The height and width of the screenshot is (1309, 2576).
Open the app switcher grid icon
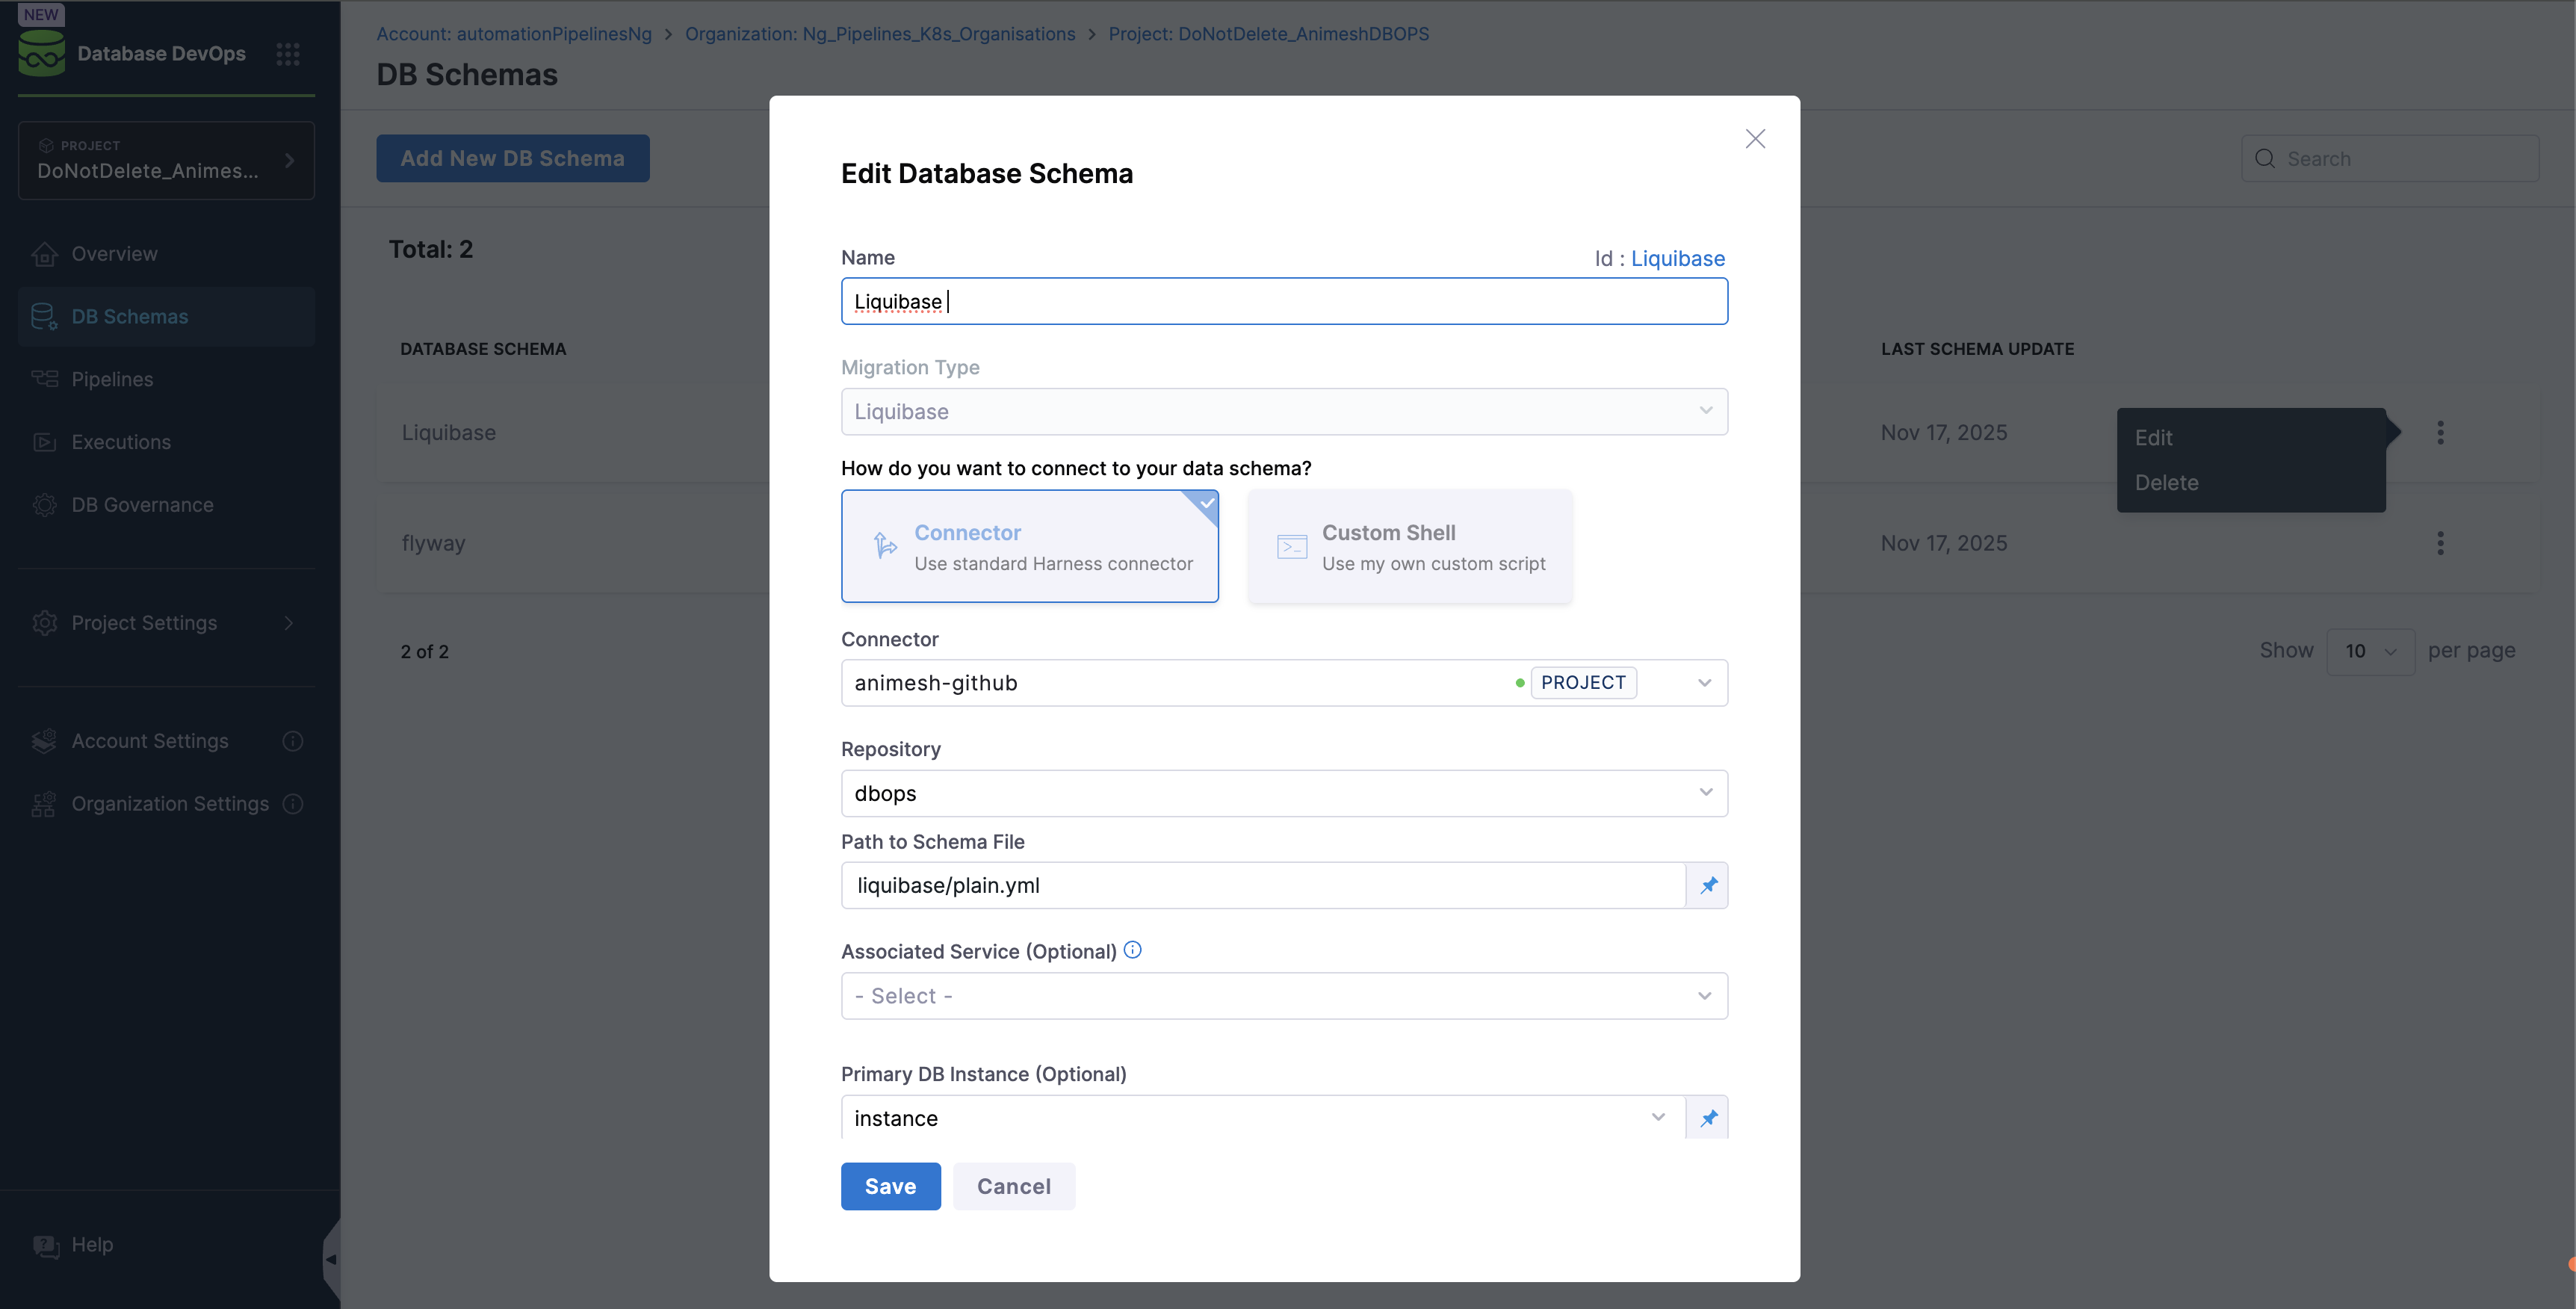point(288,54)
